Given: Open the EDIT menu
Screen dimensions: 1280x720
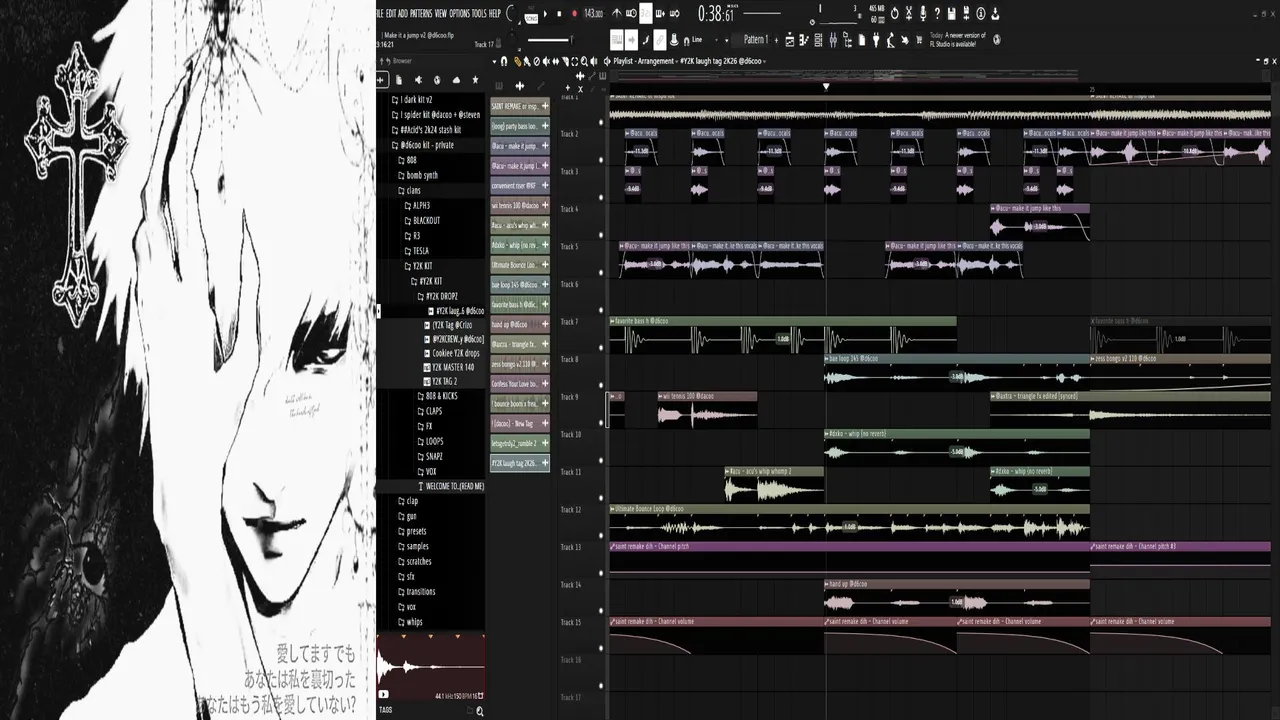Looking at the screenshot, I should (x=391, y=13).
